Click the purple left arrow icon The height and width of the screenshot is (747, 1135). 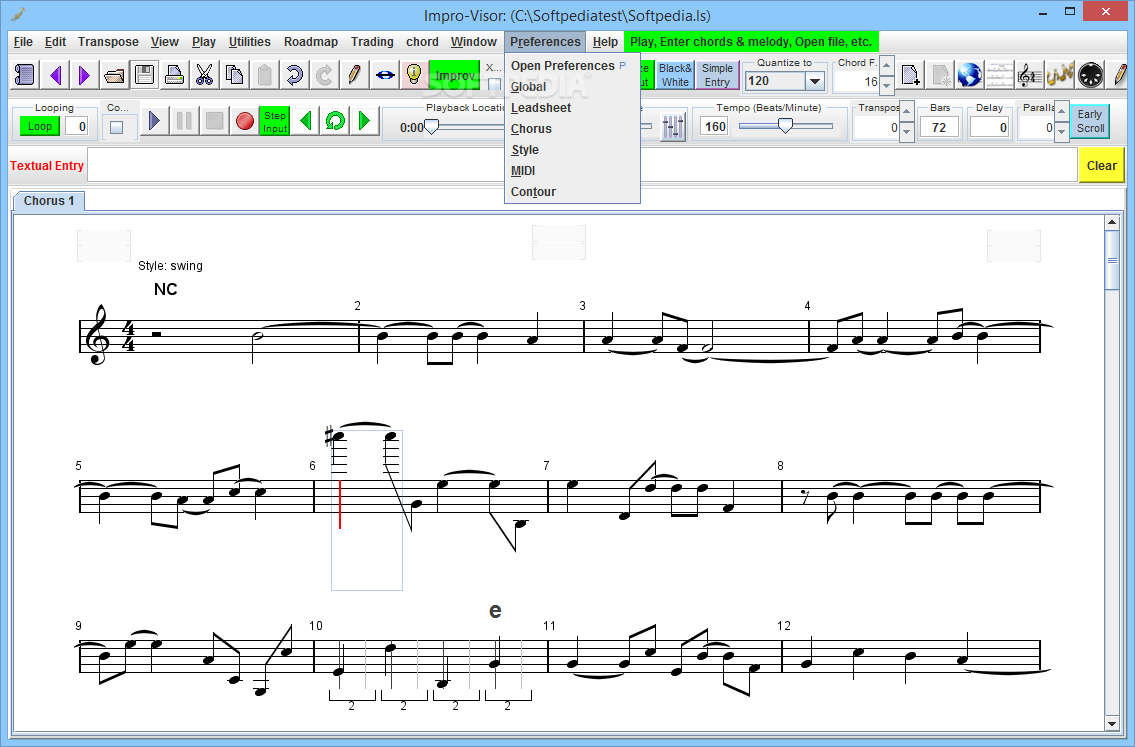tap(55, 75)
